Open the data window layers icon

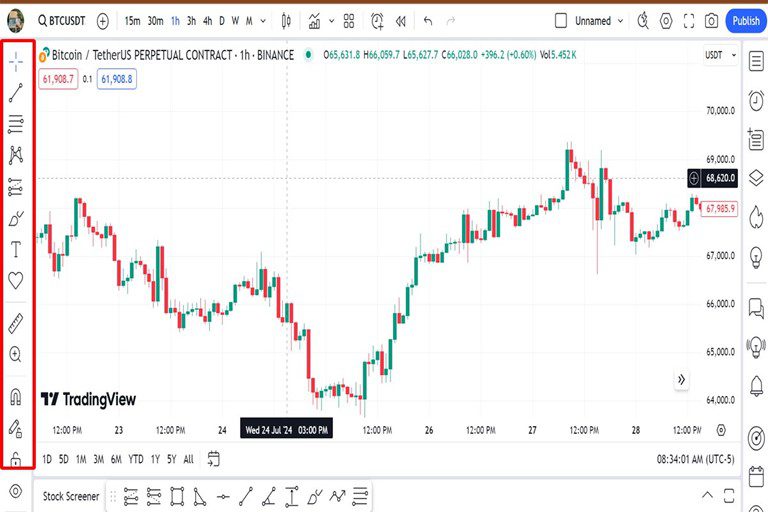click(x=756, y=178)
